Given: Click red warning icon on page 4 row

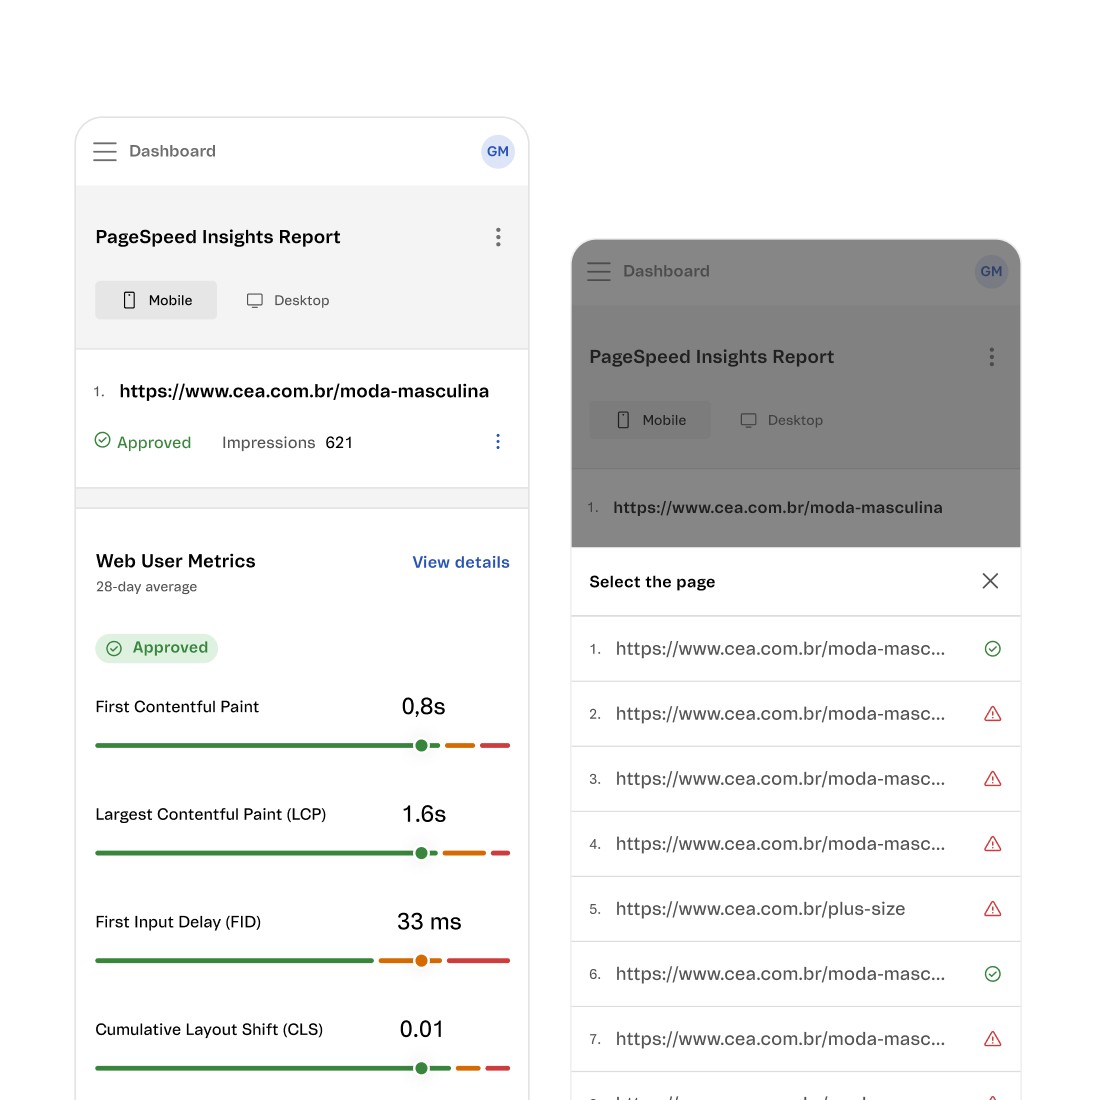Looking at the screenshot, I should pos(992,844).
